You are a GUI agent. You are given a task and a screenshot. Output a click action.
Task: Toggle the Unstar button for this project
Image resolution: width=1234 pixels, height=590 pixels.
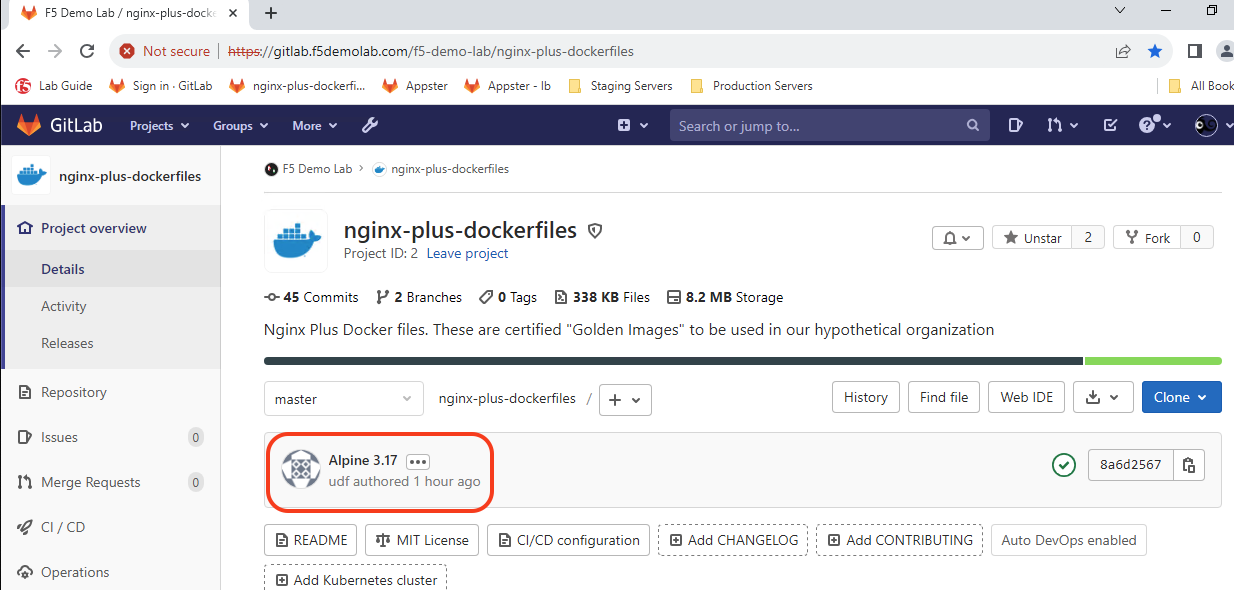(1033, 238)
